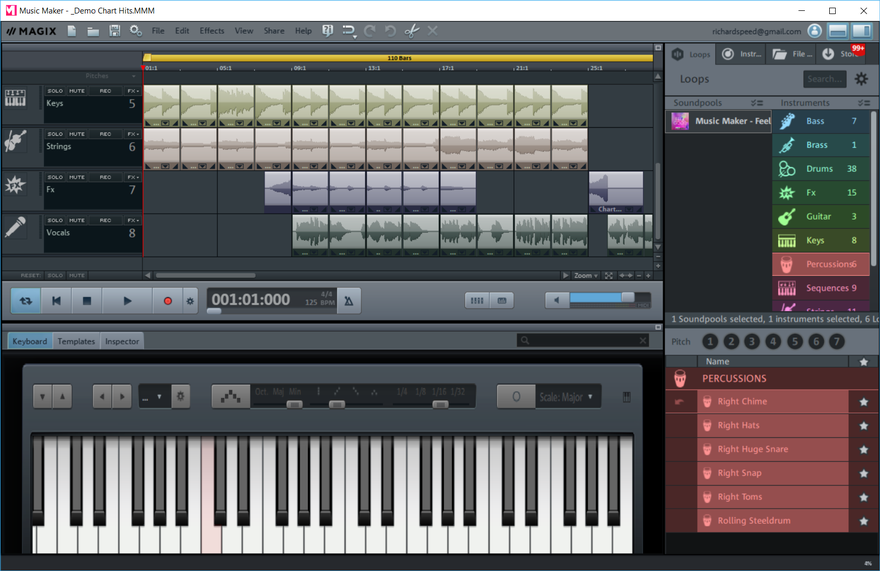The image size is (880, 571).
Task: Open the FX dropdown on the Keys track
Action: point(133,91)
